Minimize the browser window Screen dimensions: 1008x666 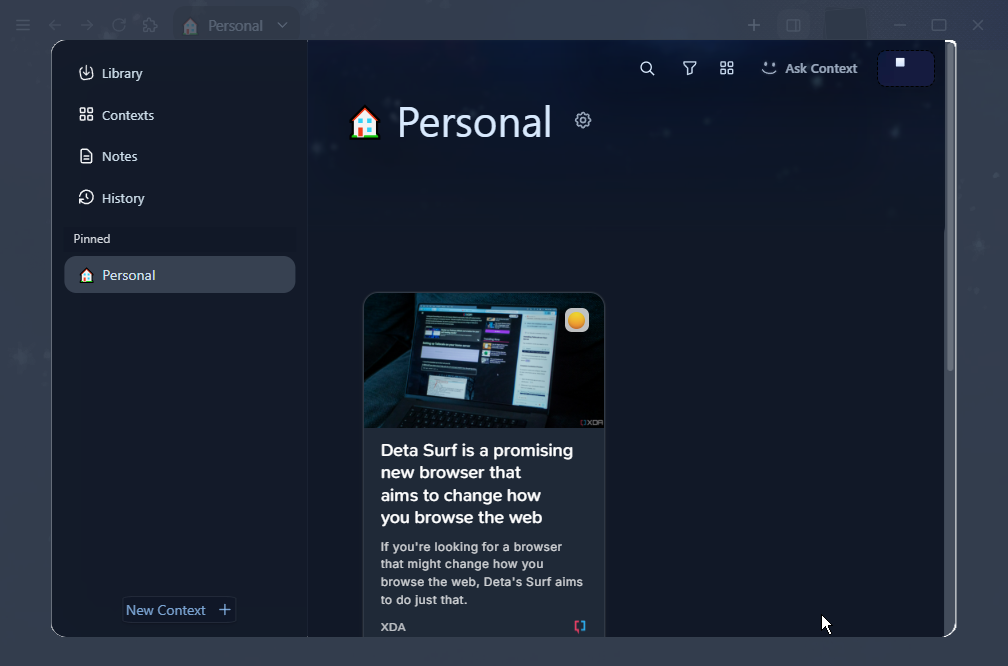[x=900, y=25]
